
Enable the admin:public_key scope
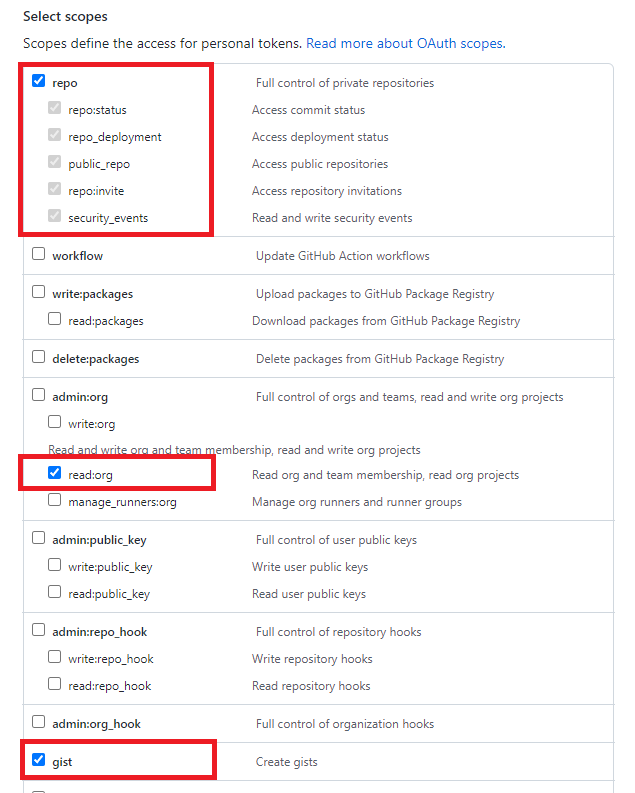point(38,538)
